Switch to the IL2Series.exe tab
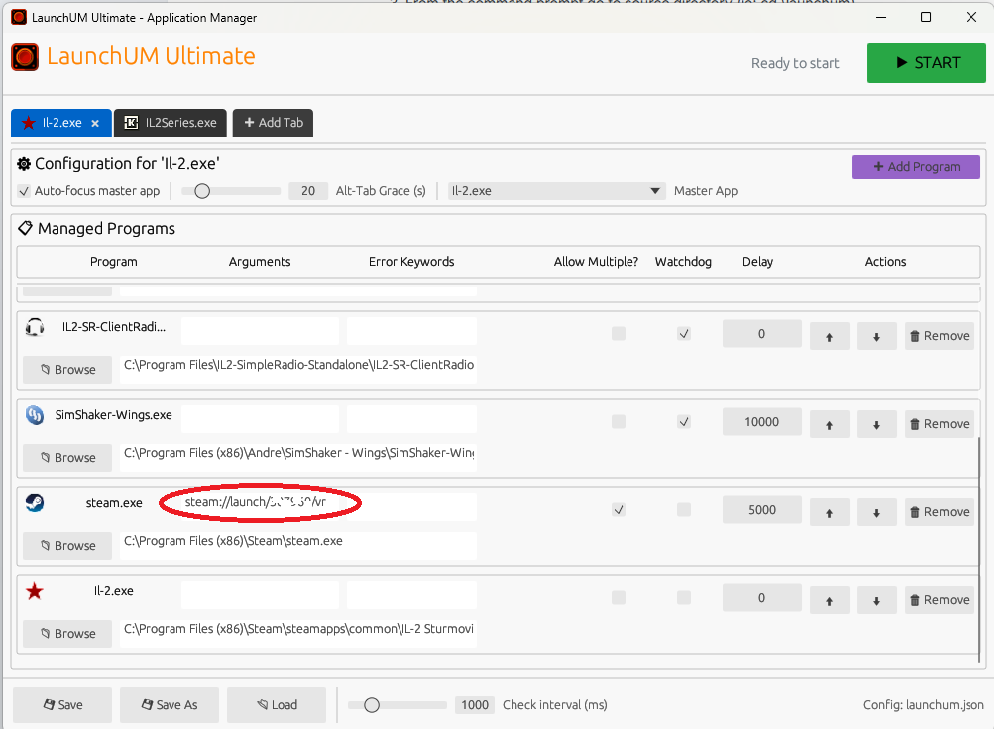The image size is (994, 729). 170,123
